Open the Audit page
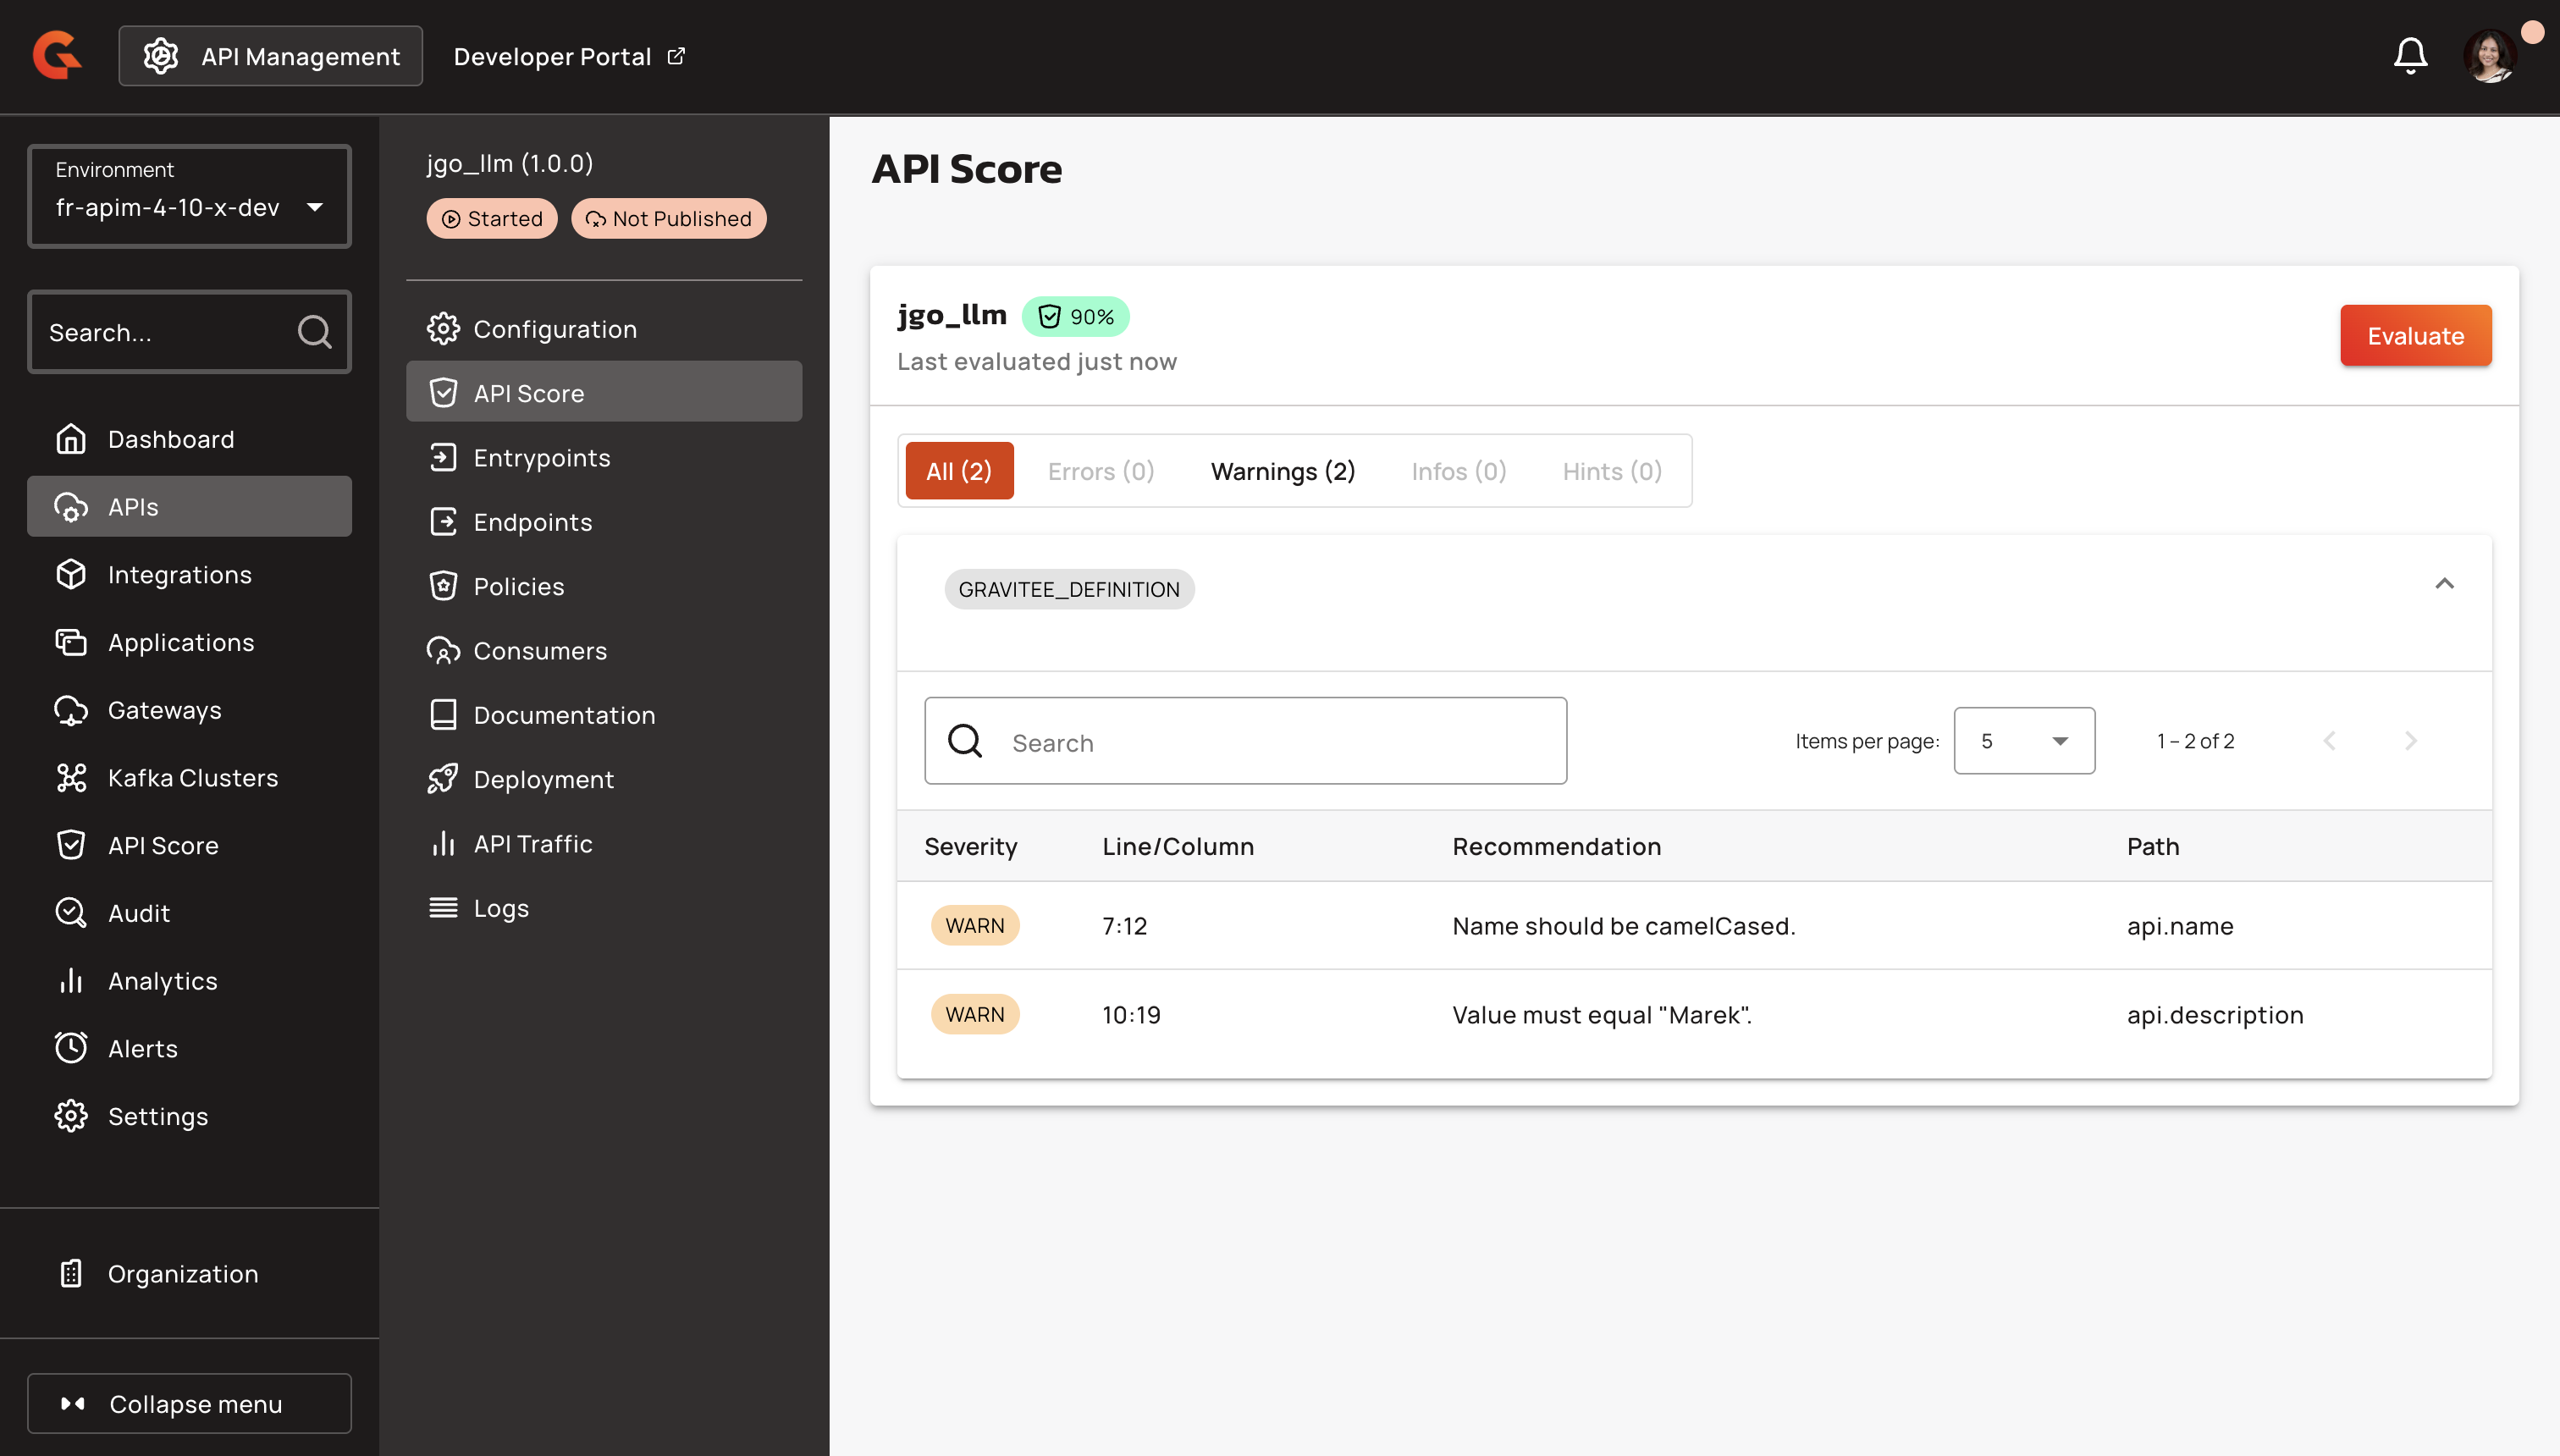 pyautogui.click(x=138, y=913)
